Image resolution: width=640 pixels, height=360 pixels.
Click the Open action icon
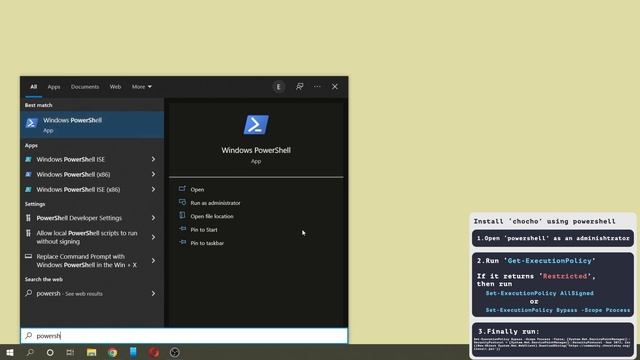tap(182, 189)
